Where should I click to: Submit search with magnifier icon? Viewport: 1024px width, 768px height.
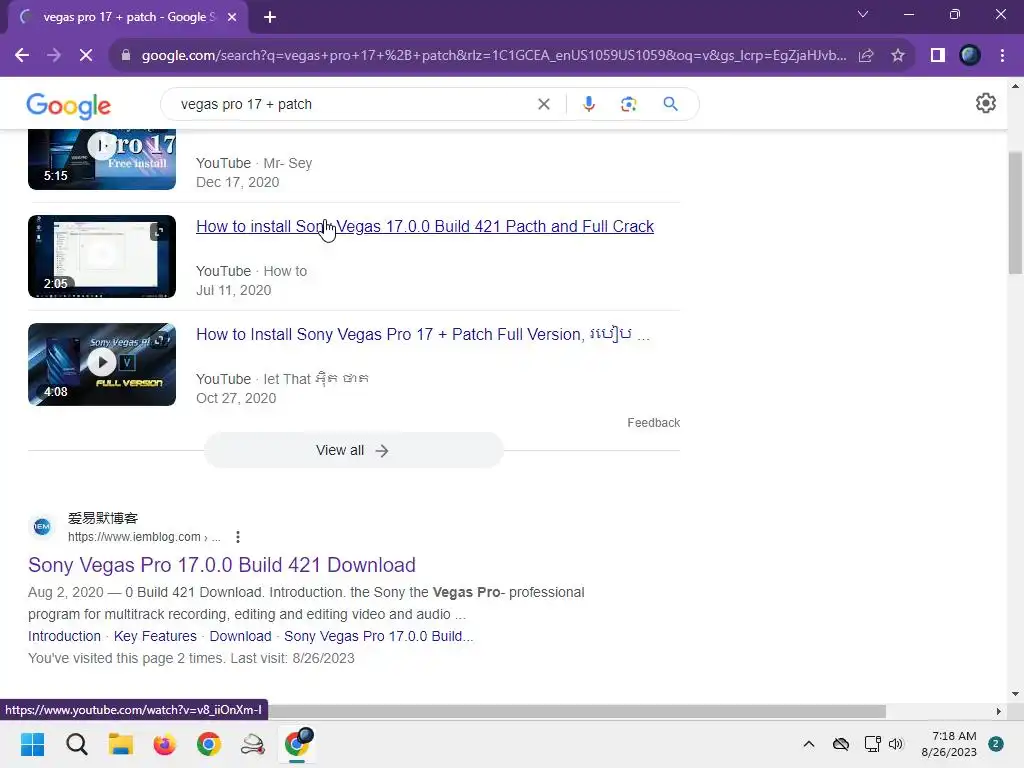670,104
